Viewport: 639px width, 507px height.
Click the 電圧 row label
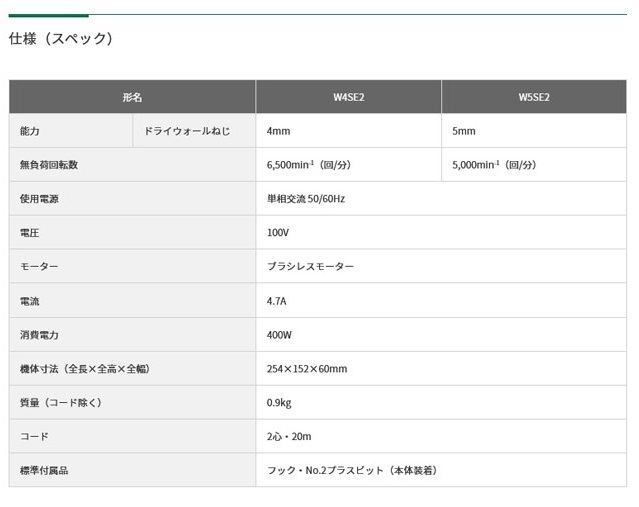132,232
